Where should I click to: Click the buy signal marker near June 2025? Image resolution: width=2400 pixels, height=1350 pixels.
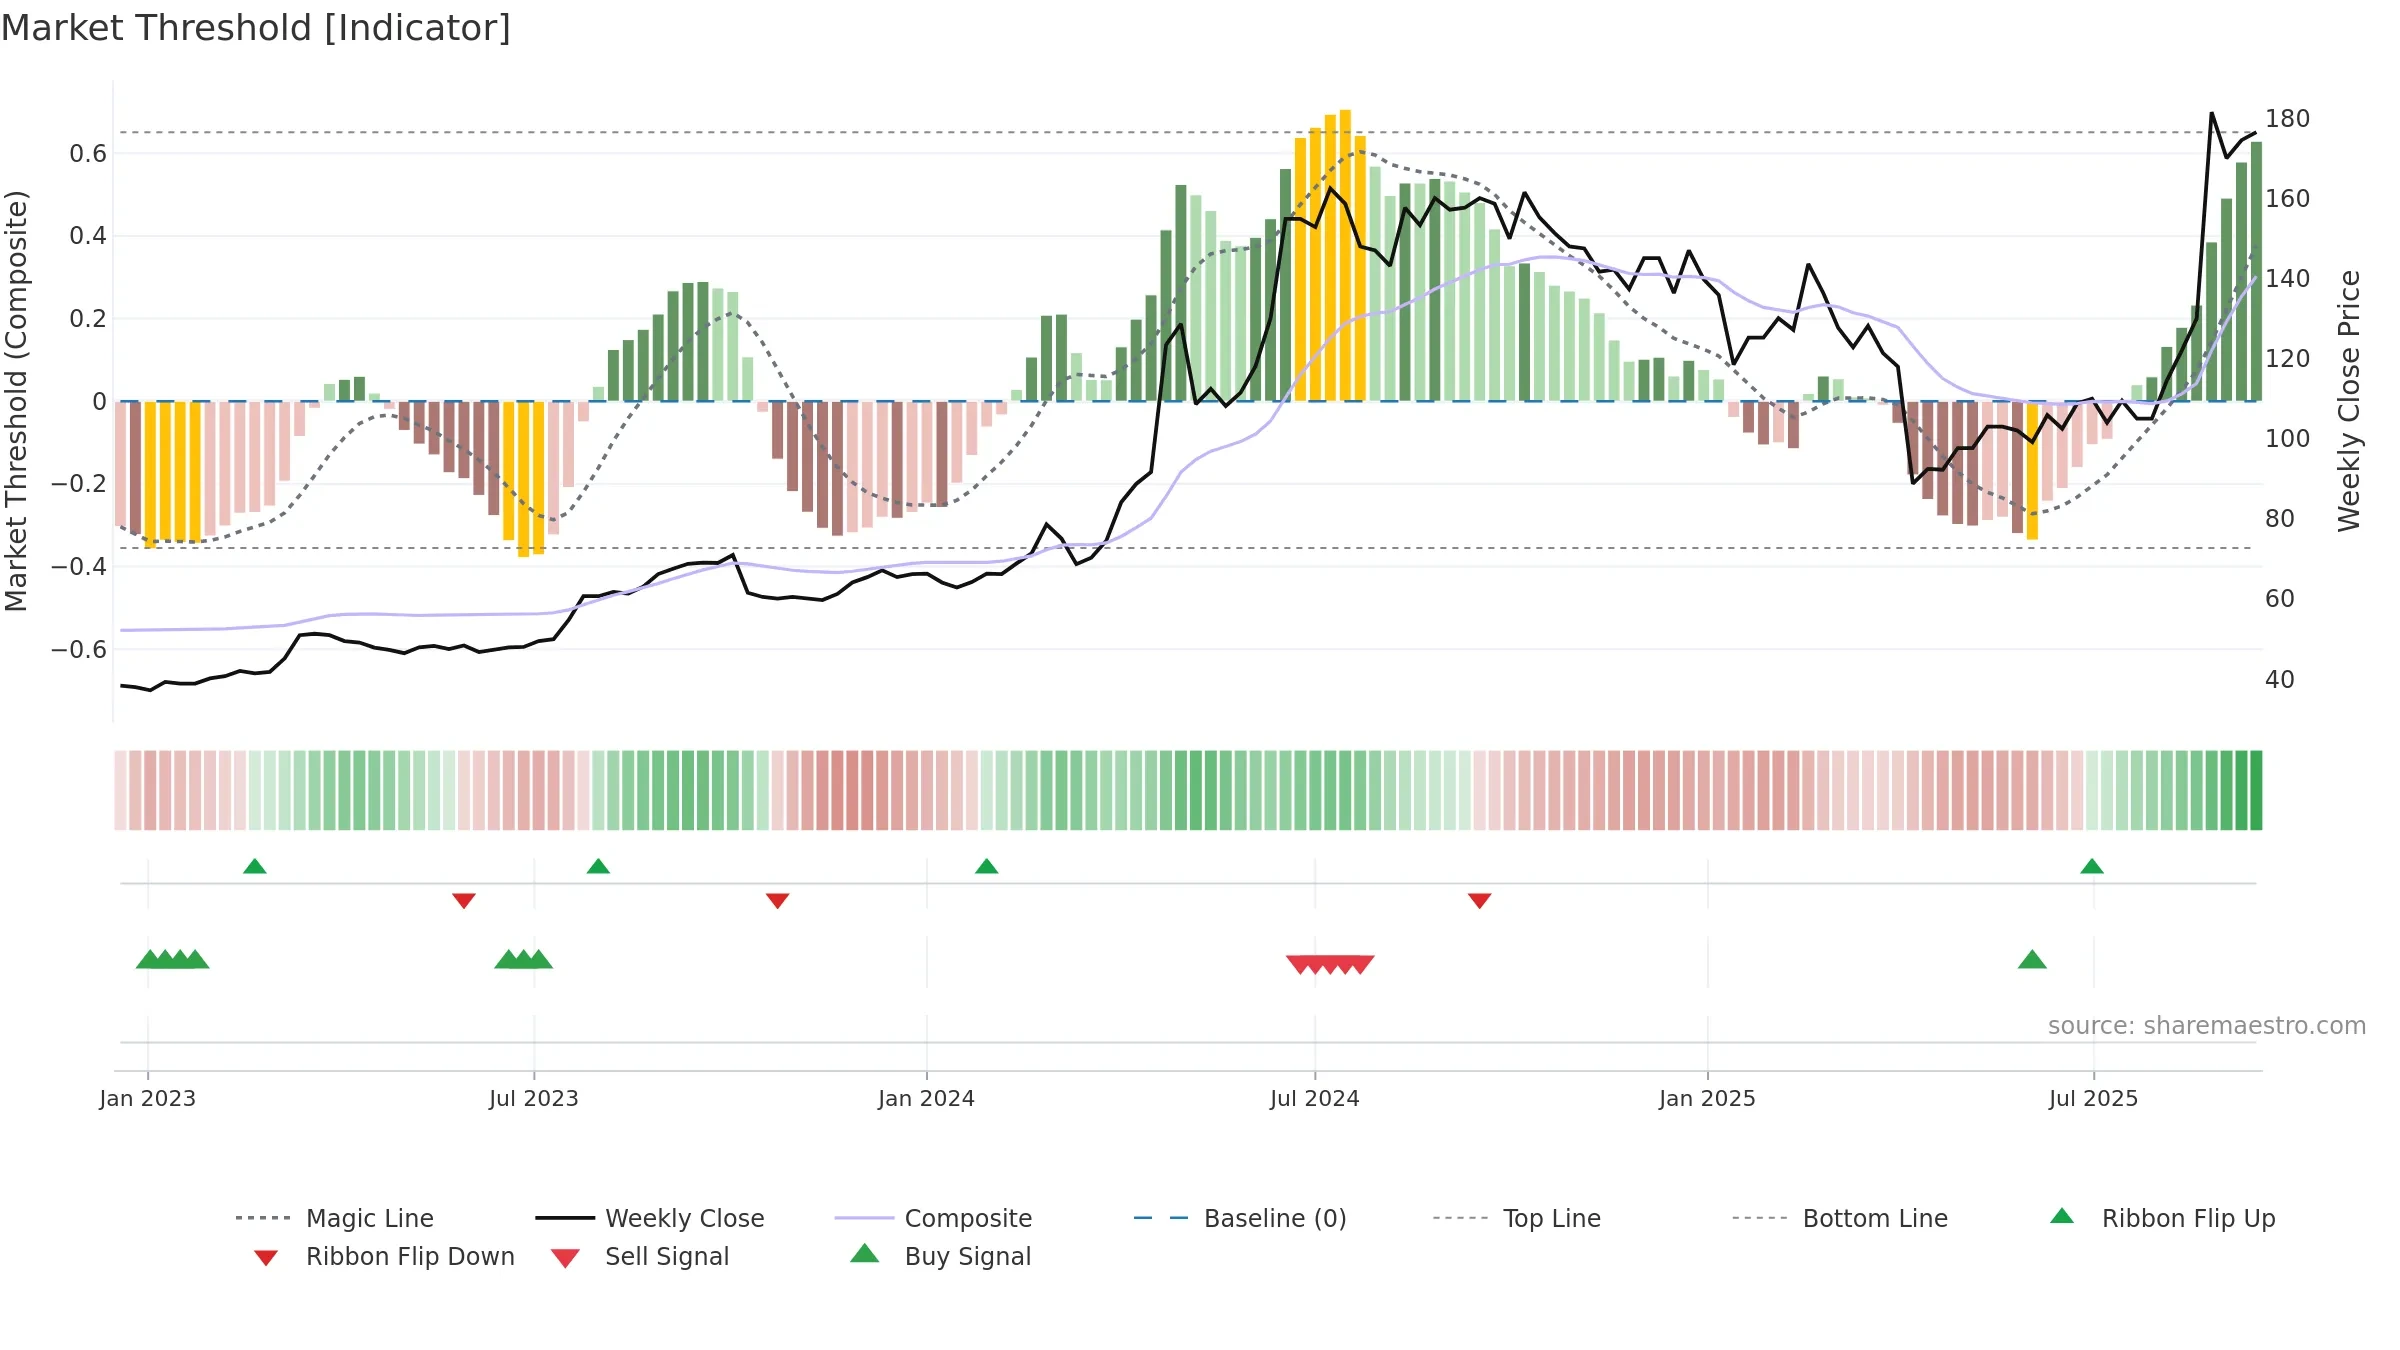click(x=2032, y=959)
